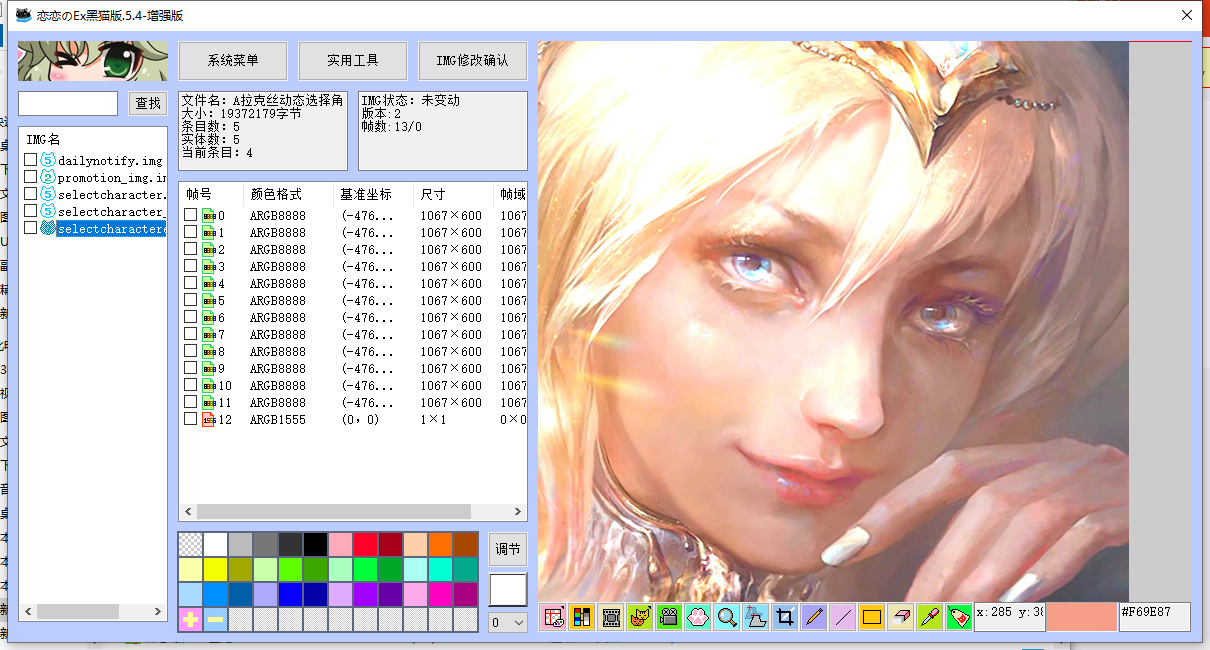
Task: Click the cat face toolbar icon
Action: [x=639, y=617]
